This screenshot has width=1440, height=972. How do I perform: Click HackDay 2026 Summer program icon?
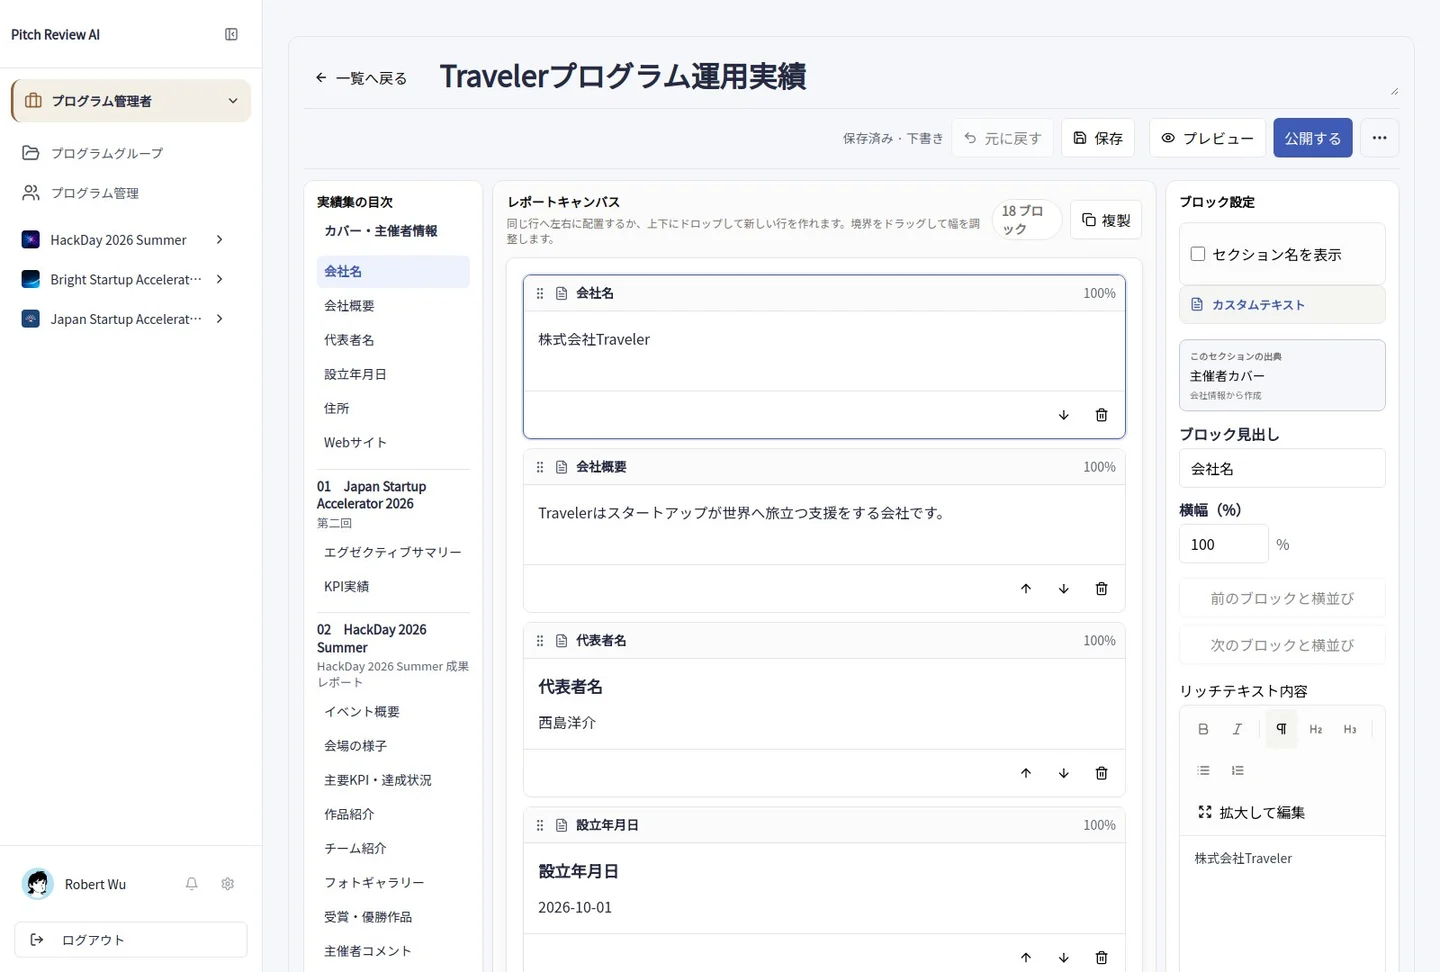coord(31,240)
